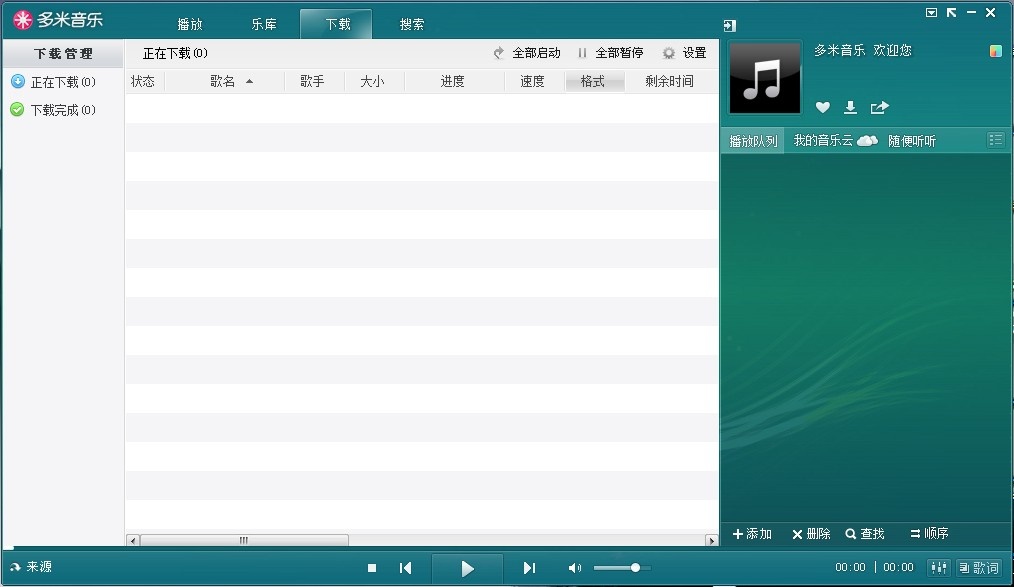Select 正在下载 (0) in sidebar
The image size is (1014, 587).
click(x=63, y=82)
